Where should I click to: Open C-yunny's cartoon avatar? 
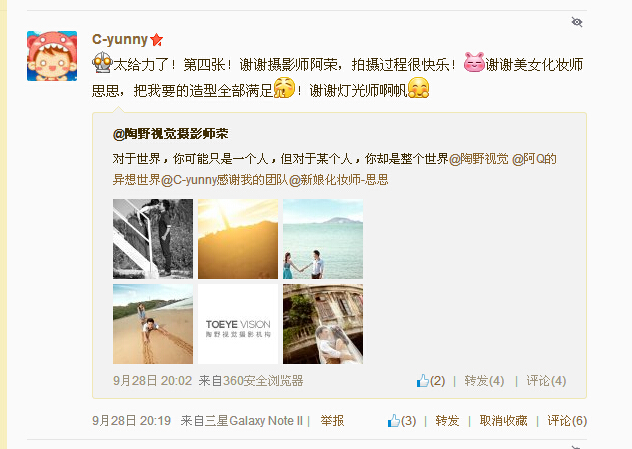[52, 56]
